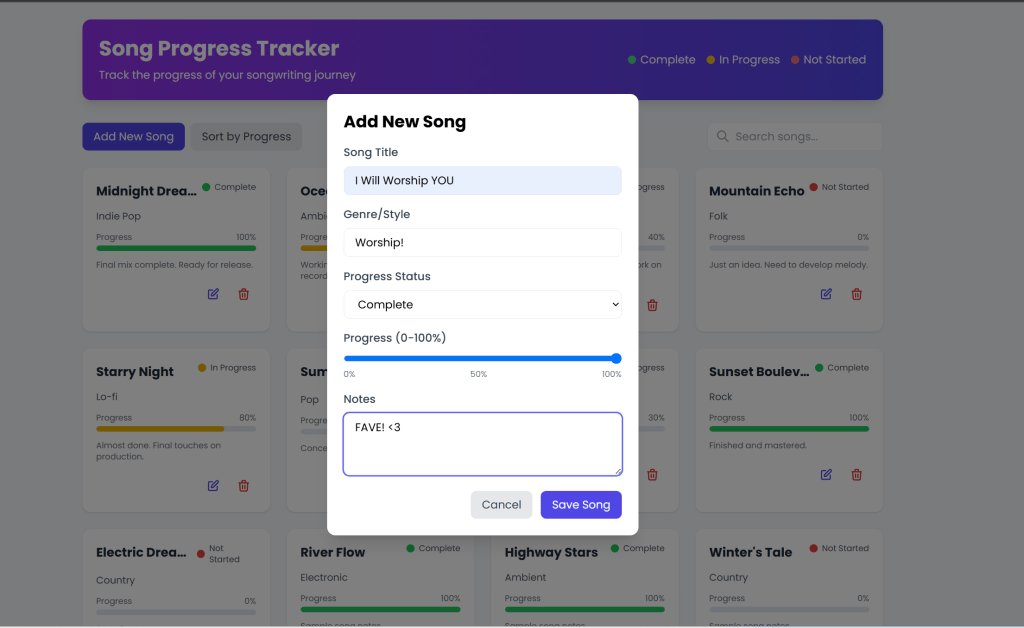Click the yellow In Progress legend dot
Image resolution: width=1024 pixels, height=628 pixels.
pyautogui.click(x=713, y=59)
